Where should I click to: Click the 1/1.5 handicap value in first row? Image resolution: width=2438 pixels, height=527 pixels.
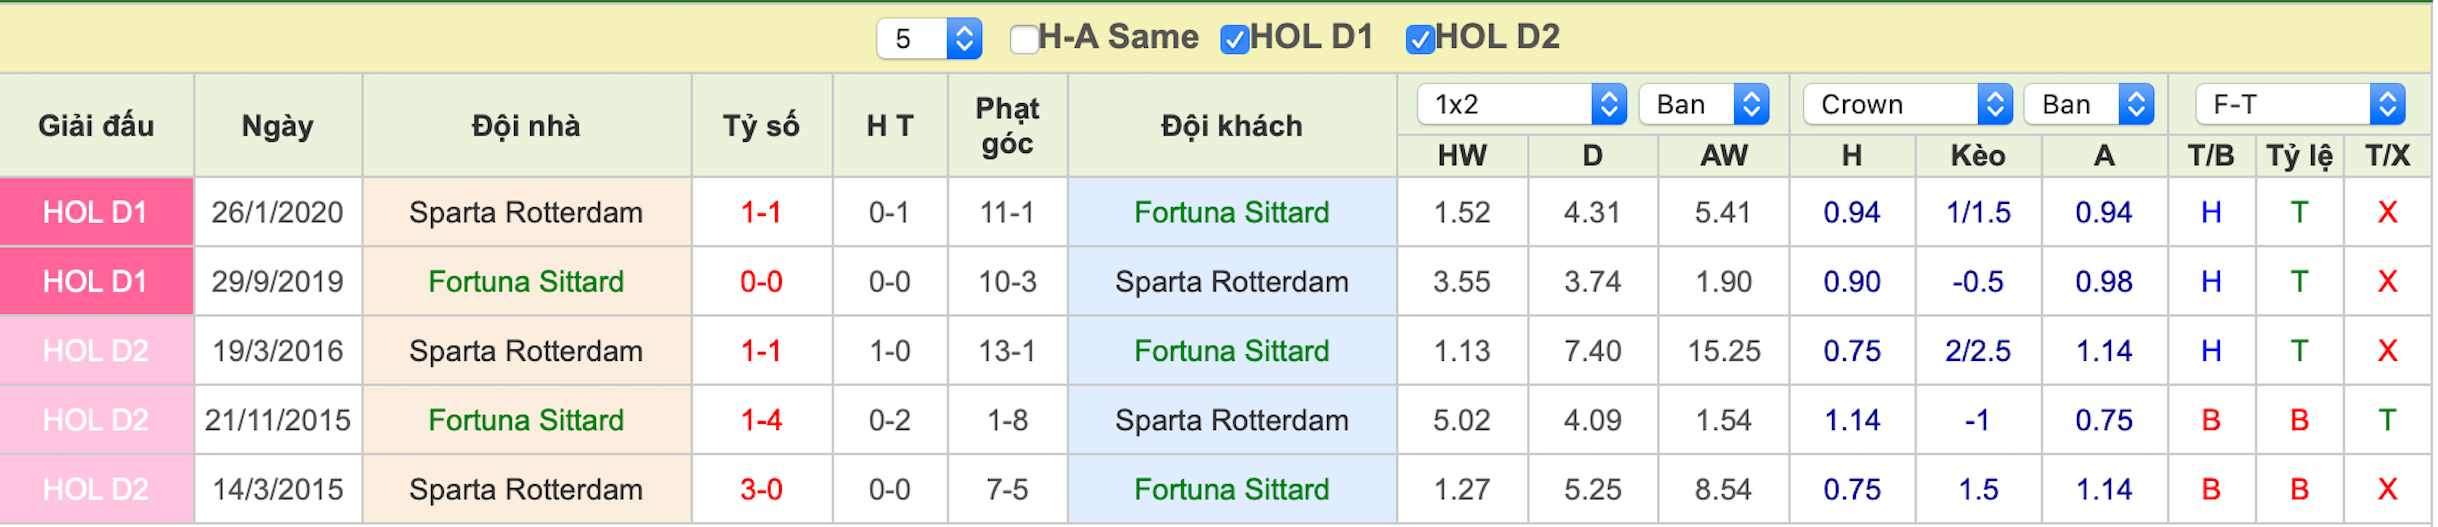1977,212
